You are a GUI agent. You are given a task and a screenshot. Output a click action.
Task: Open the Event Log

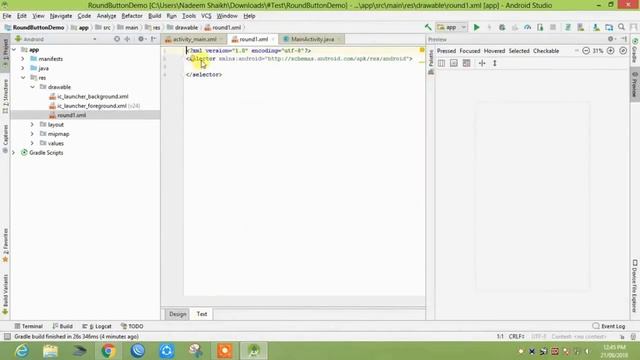click(x=609, y=326)
